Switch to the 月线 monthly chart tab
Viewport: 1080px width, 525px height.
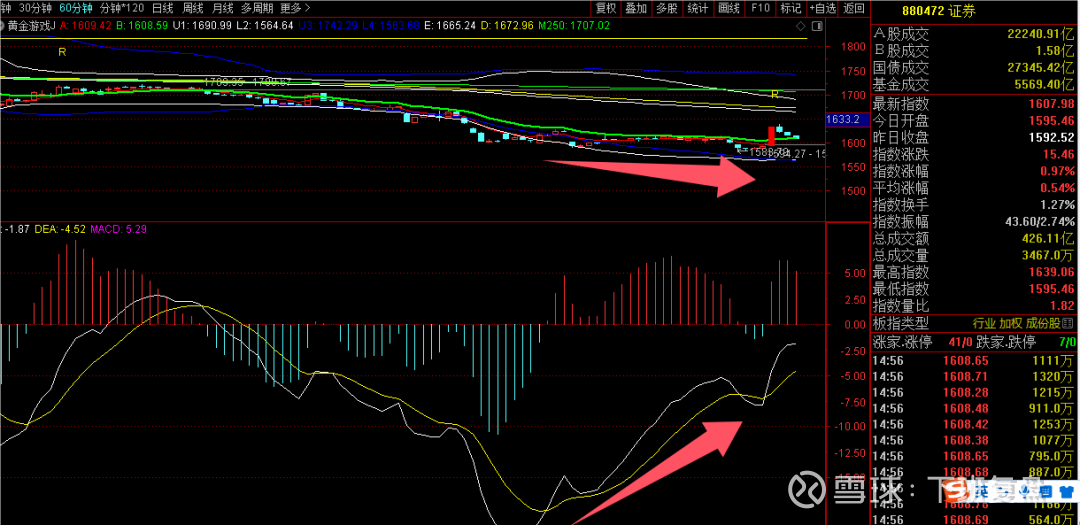[222, 8]
